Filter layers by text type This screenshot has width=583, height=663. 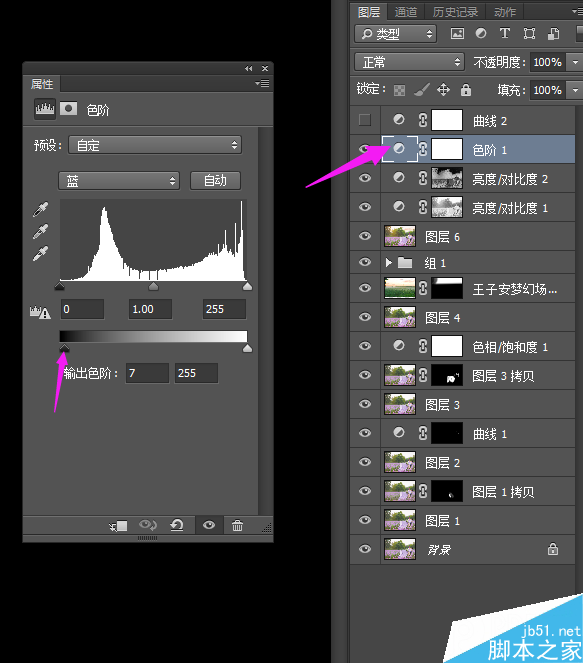504,33
